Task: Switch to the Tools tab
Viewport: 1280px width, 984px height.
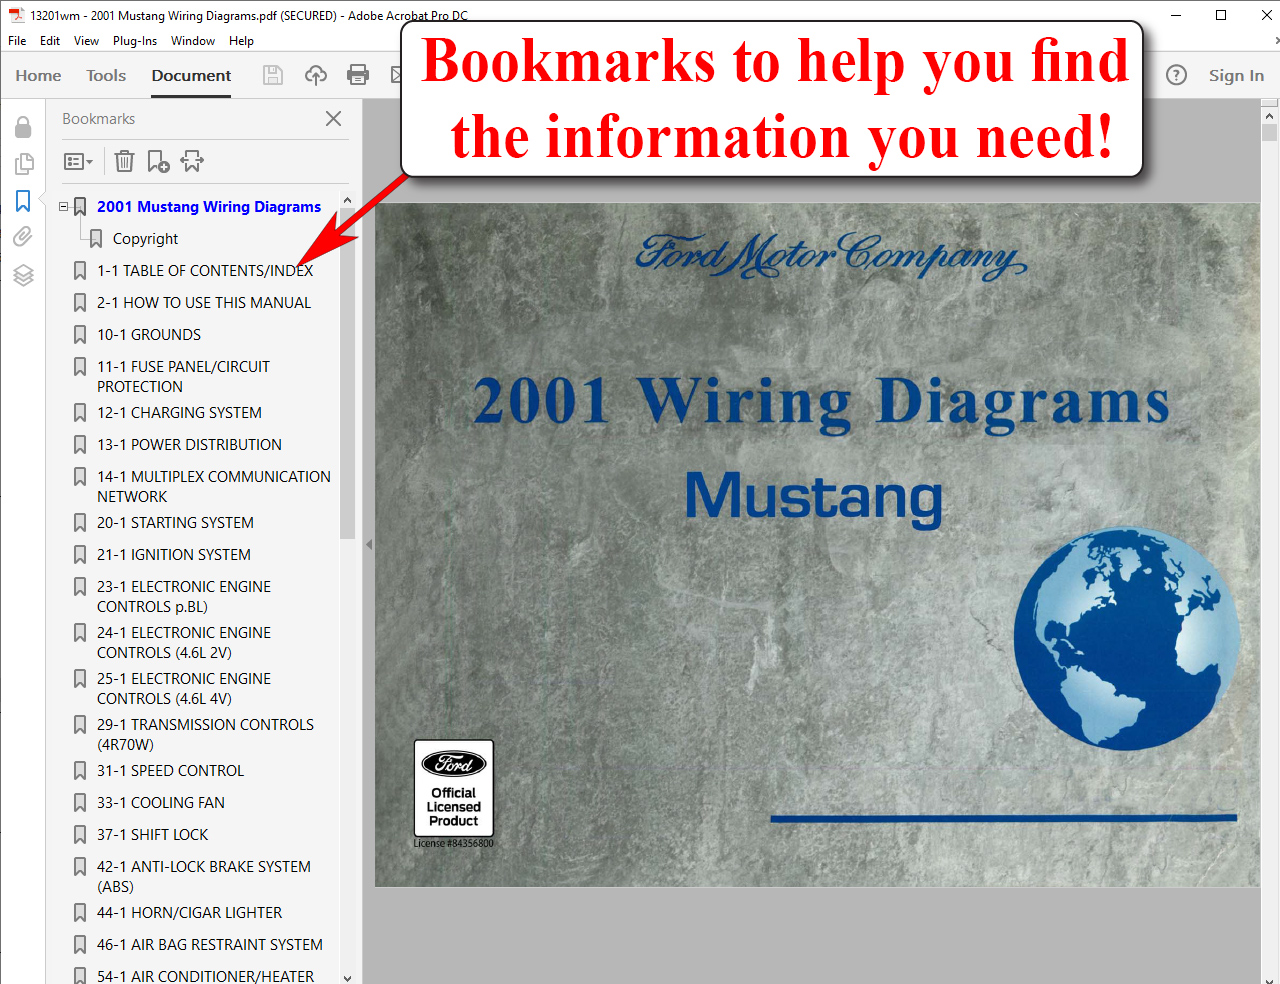Action: [x=106, y=75]
